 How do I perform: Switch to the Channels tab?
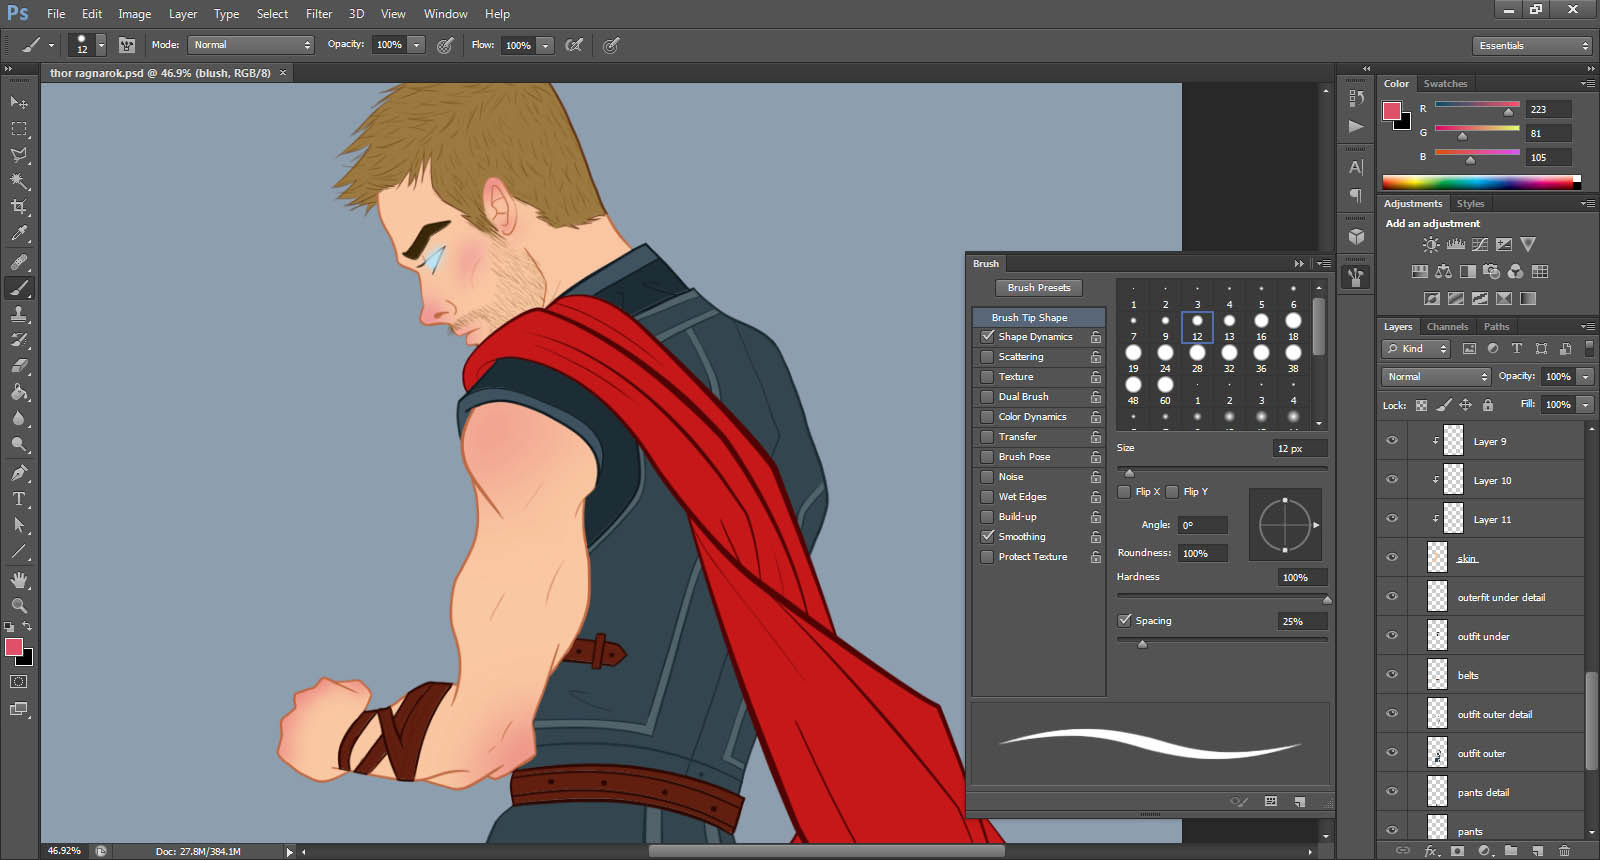click(1446, 327)
